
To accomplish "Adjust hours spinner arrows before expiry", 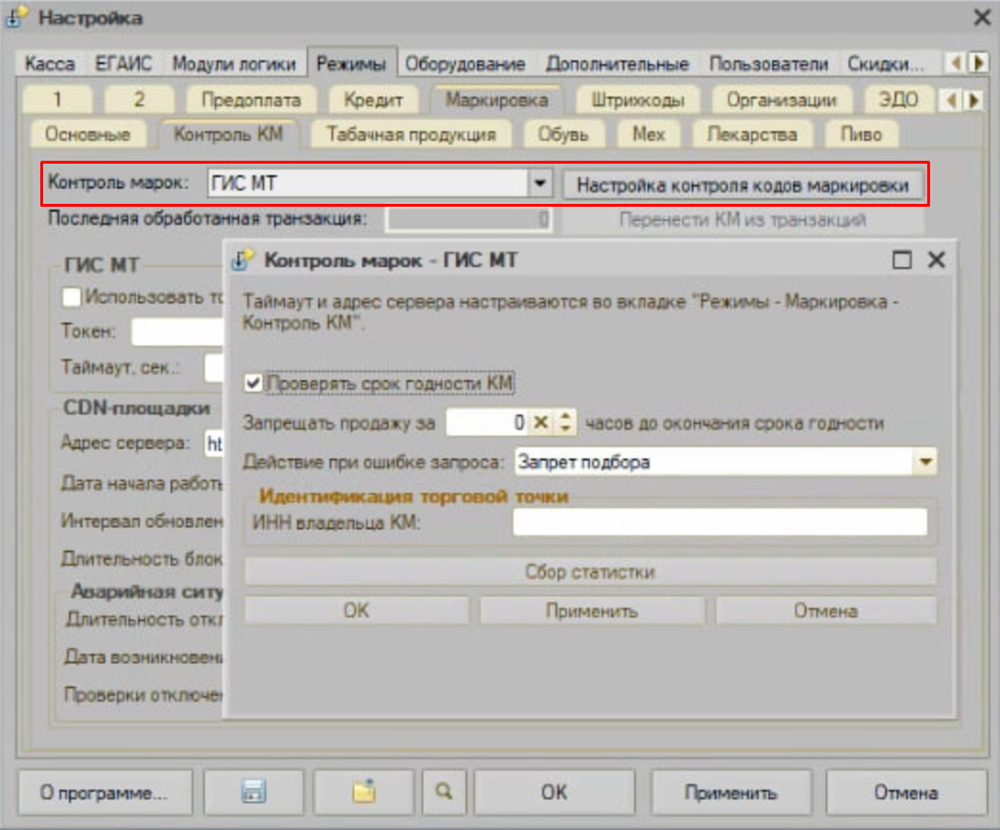I will click(x=566, y=423).
